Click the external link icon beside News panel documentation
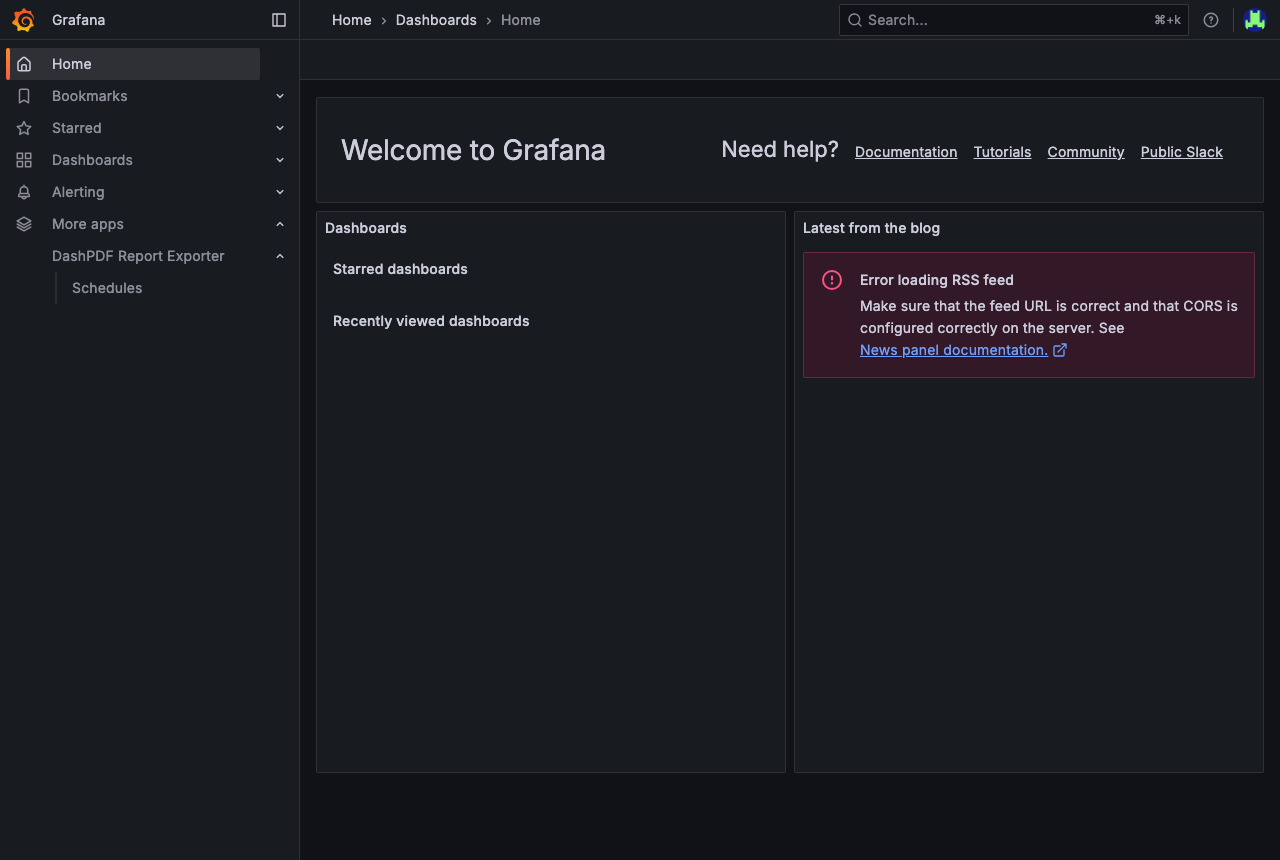The height and width of the screenshot is (860, 1280). (1060, 350)
